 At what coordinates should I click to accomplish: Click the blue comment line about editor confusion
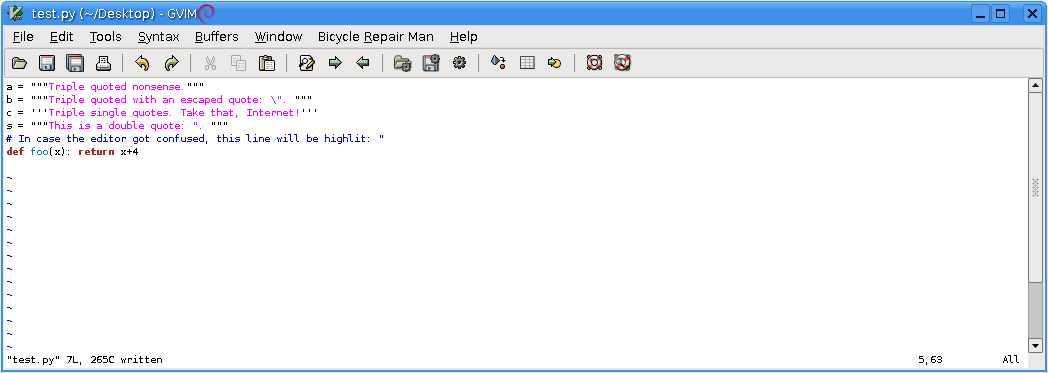coord(195,138)
